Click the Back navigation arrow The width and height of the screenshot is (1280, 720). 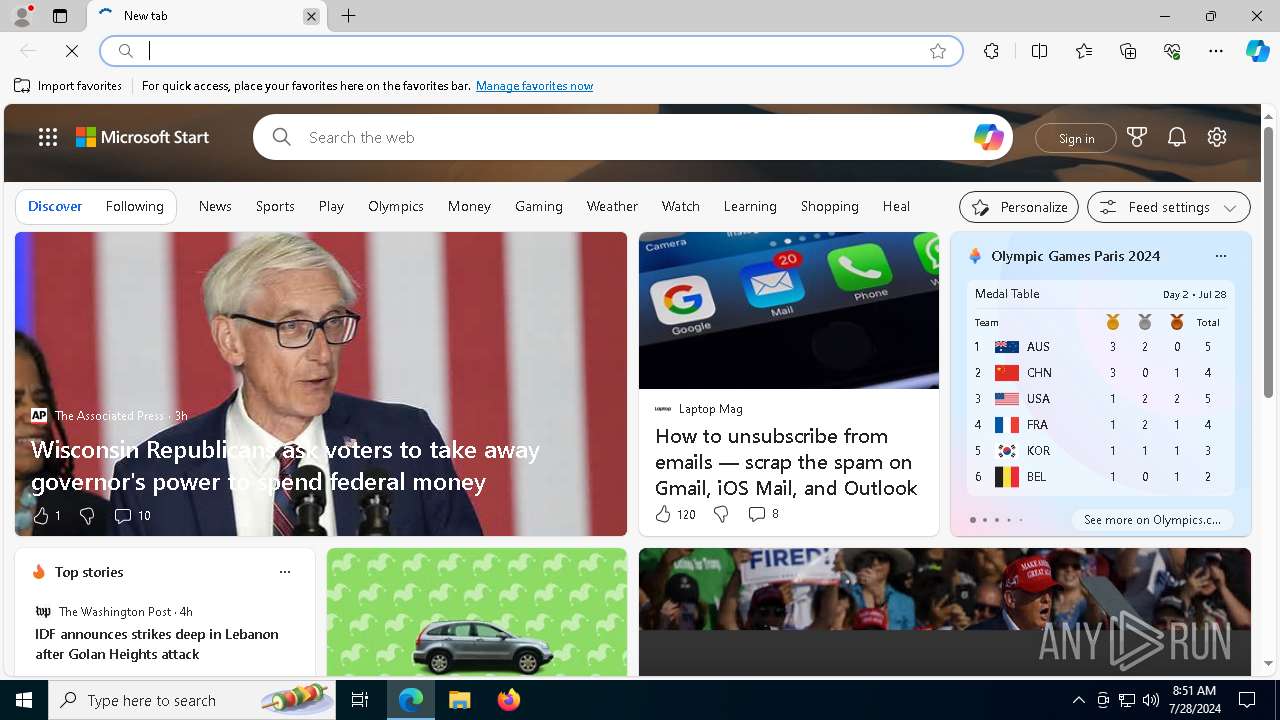click(x=28, y=51)
